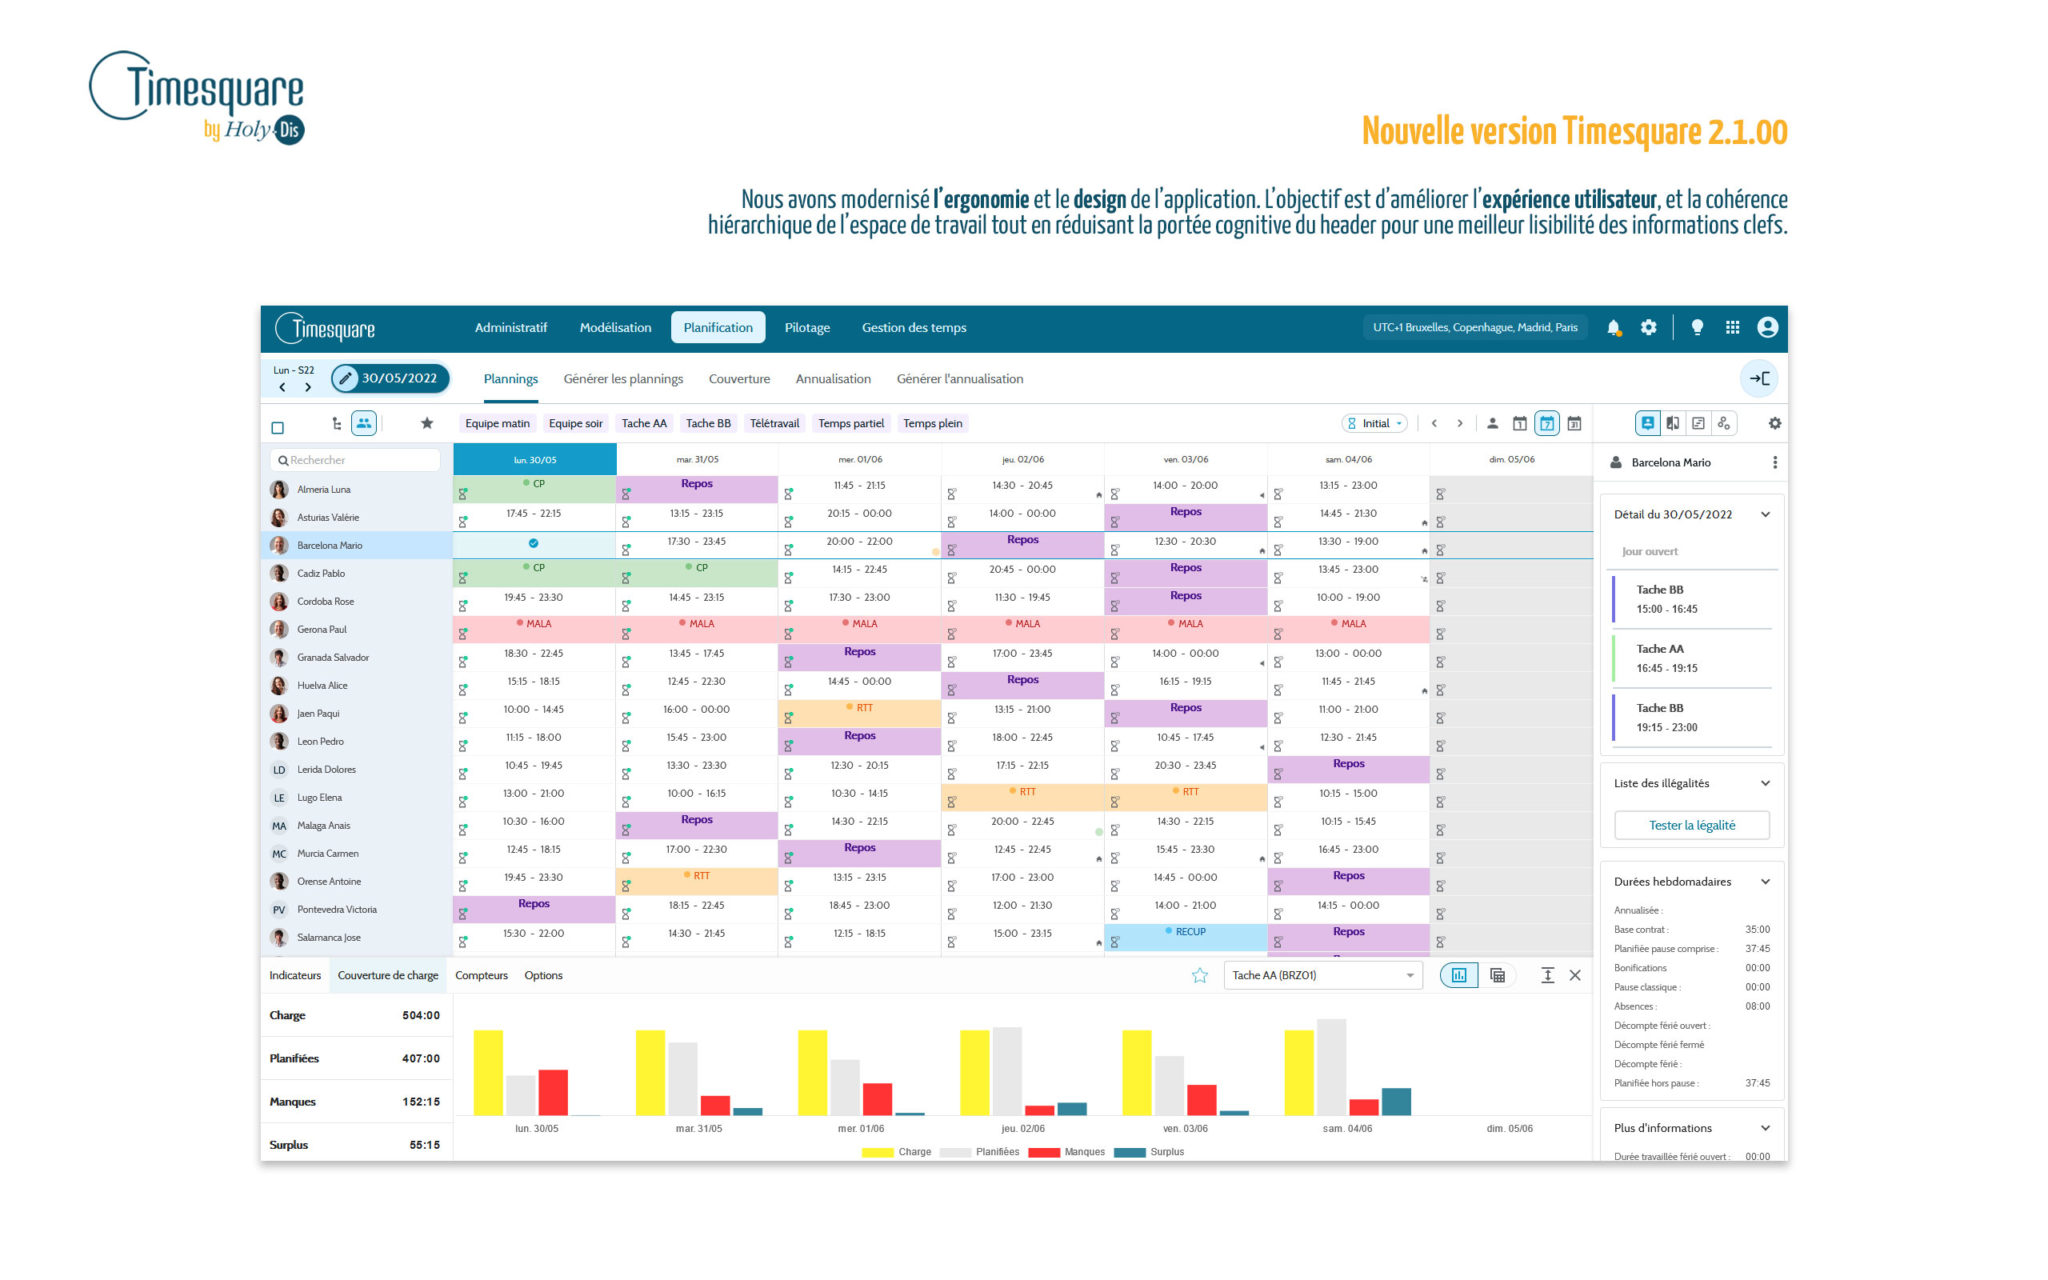Toggle the Télétravail filter chip
The width and height of the screenshot is (2048, 1280).
[775, 423]
